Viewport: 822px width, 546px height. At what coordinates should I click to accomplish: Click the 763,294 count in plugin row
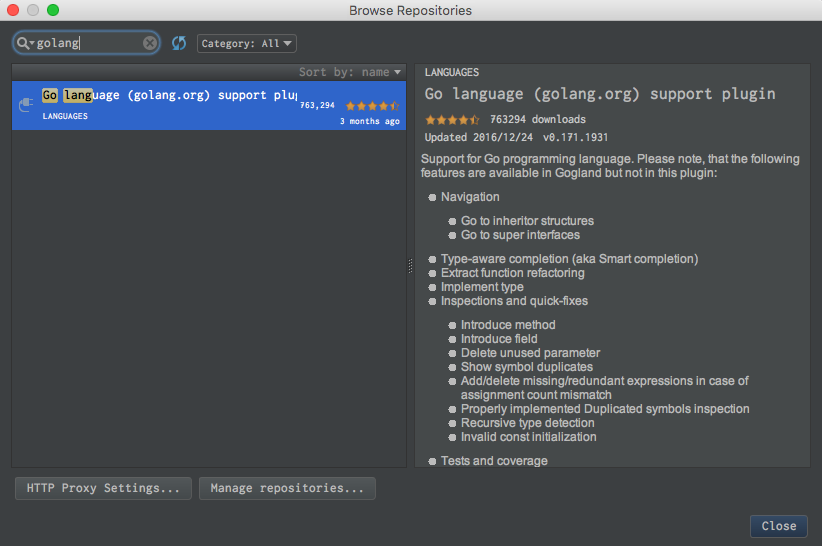click(x=317, y=105)
